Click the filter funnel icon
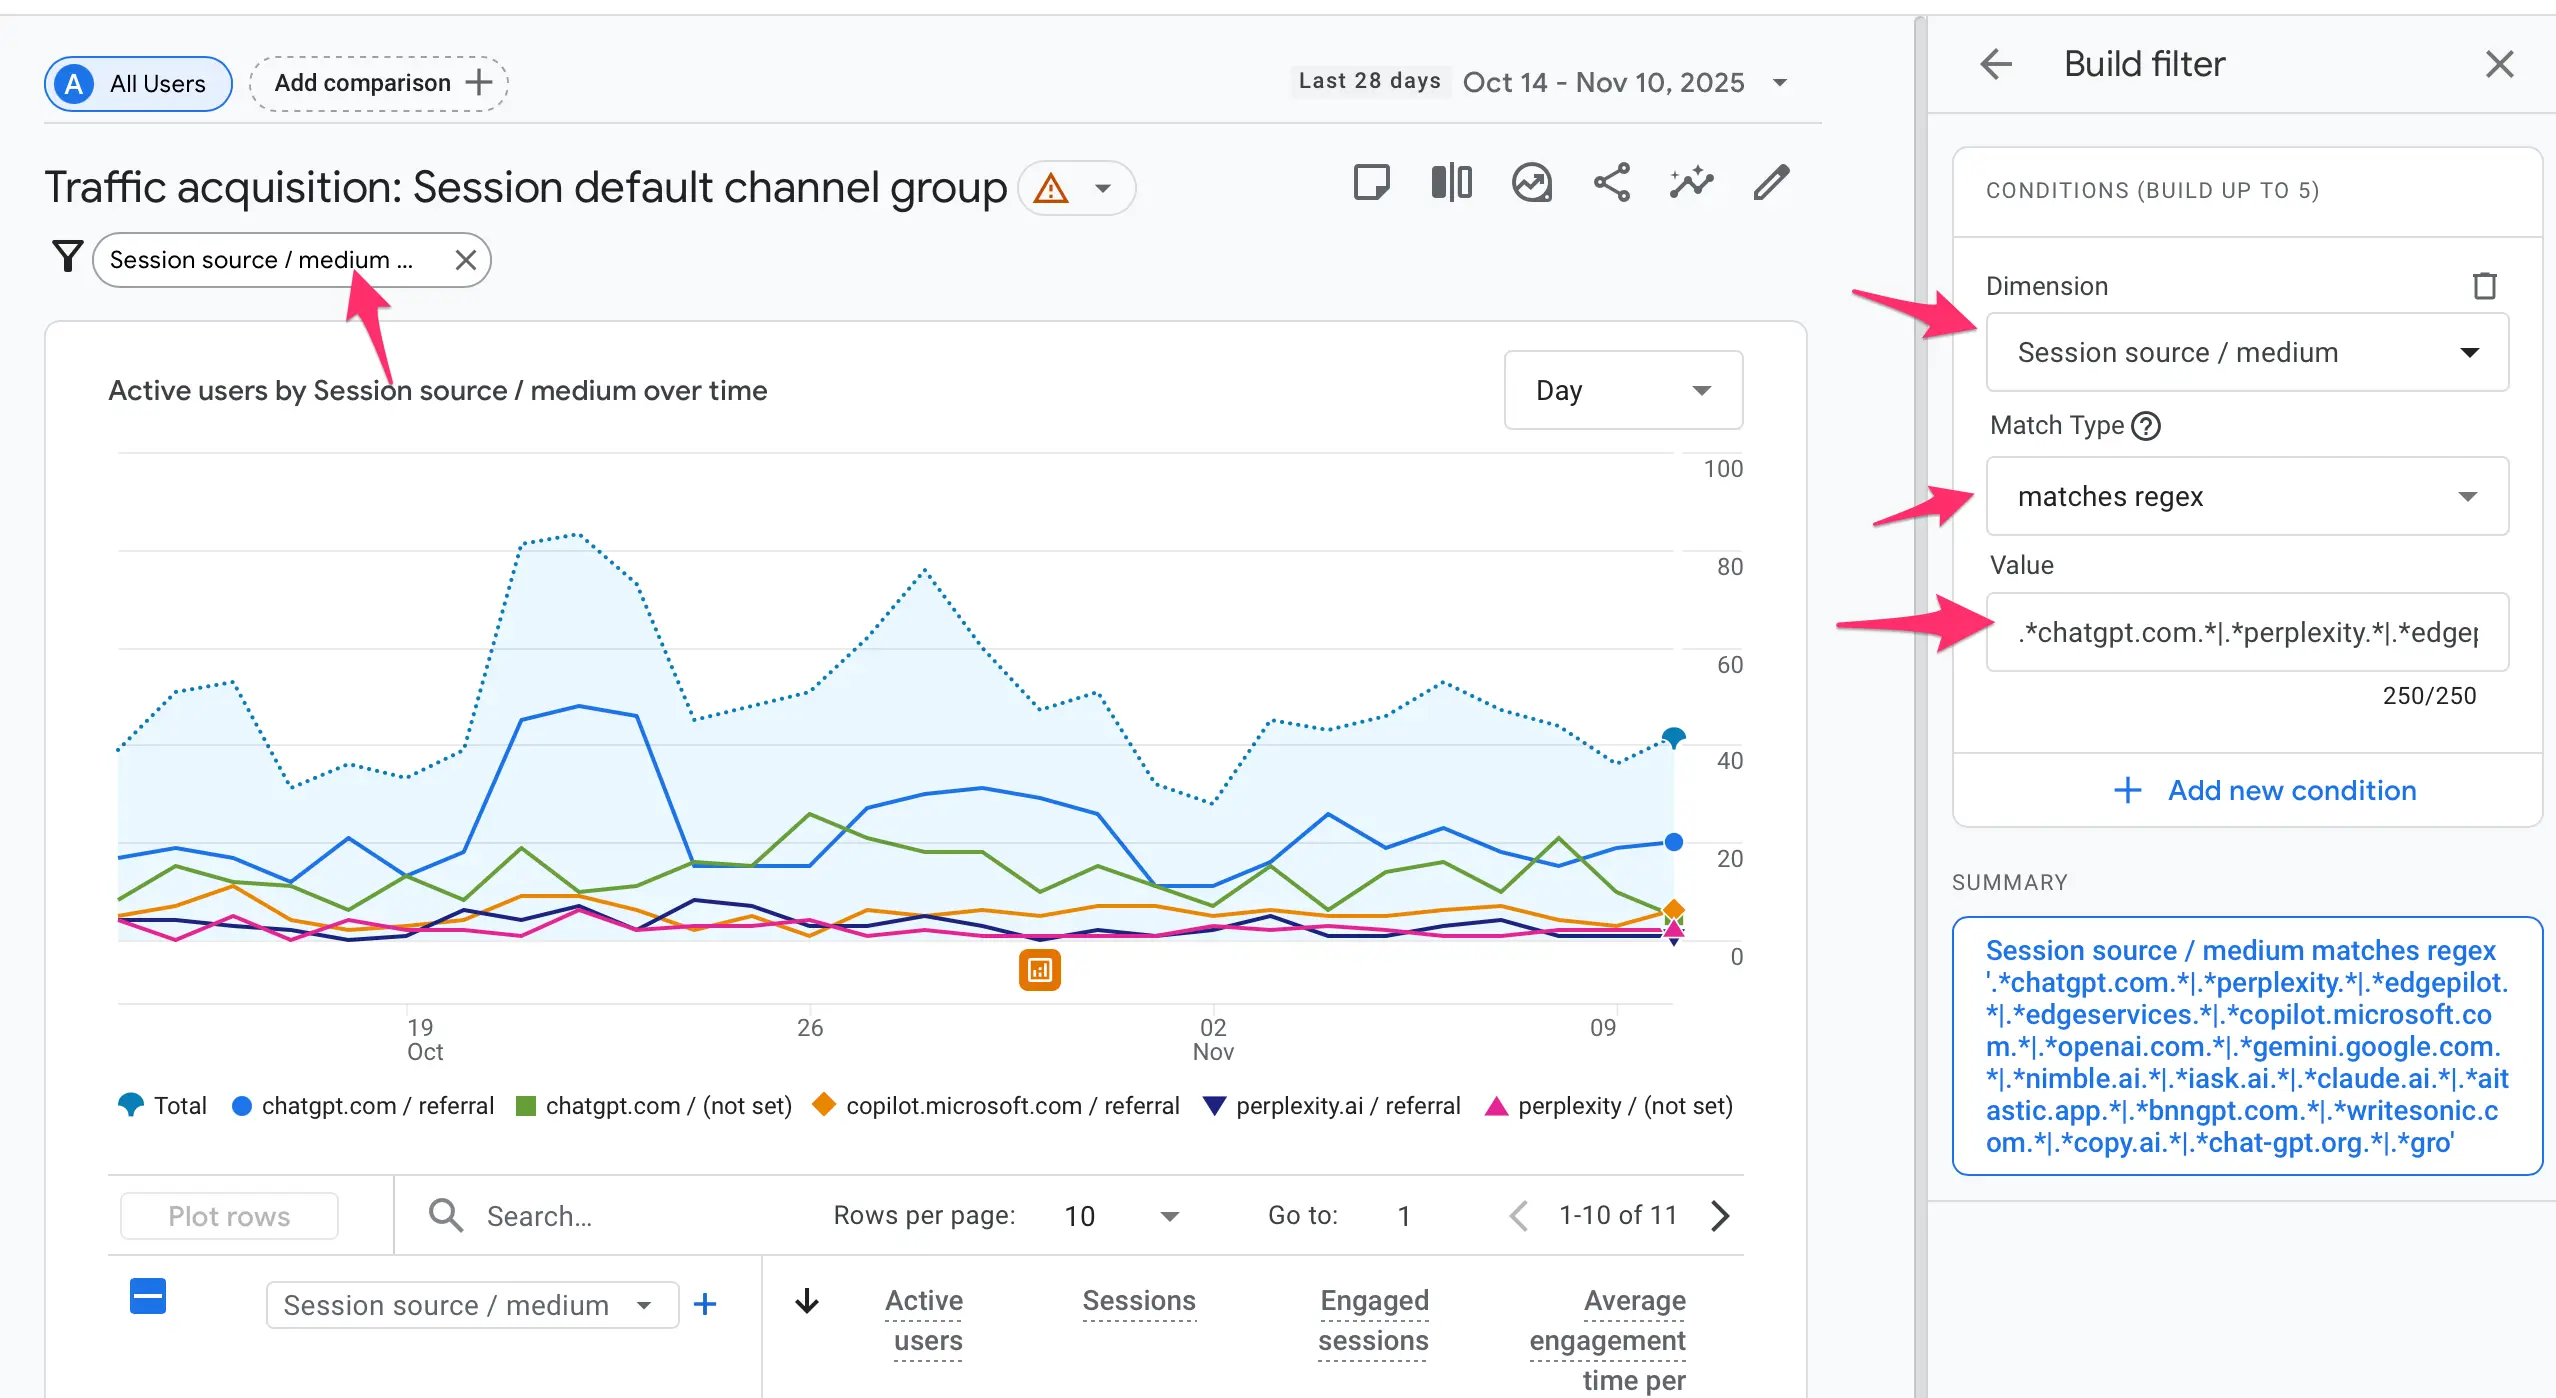 (x=66, y=257)
